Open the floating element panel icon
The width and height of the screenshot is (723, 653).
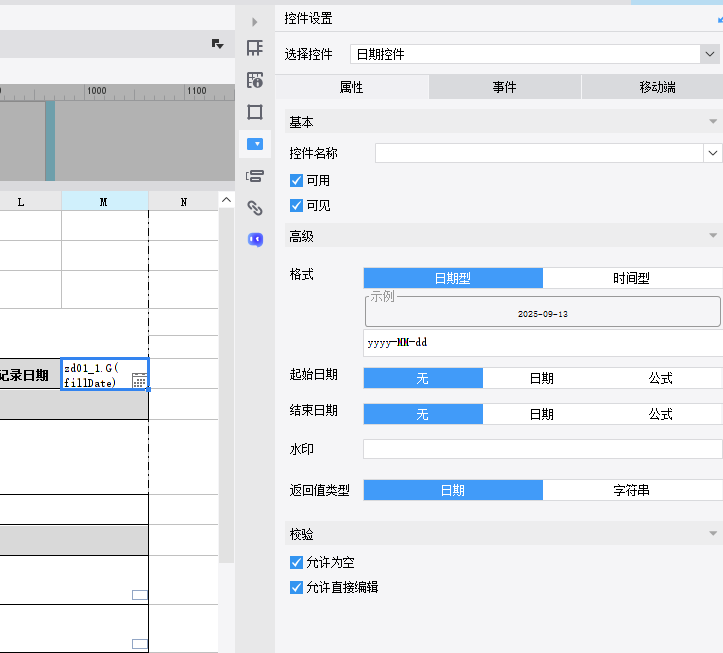255,112
